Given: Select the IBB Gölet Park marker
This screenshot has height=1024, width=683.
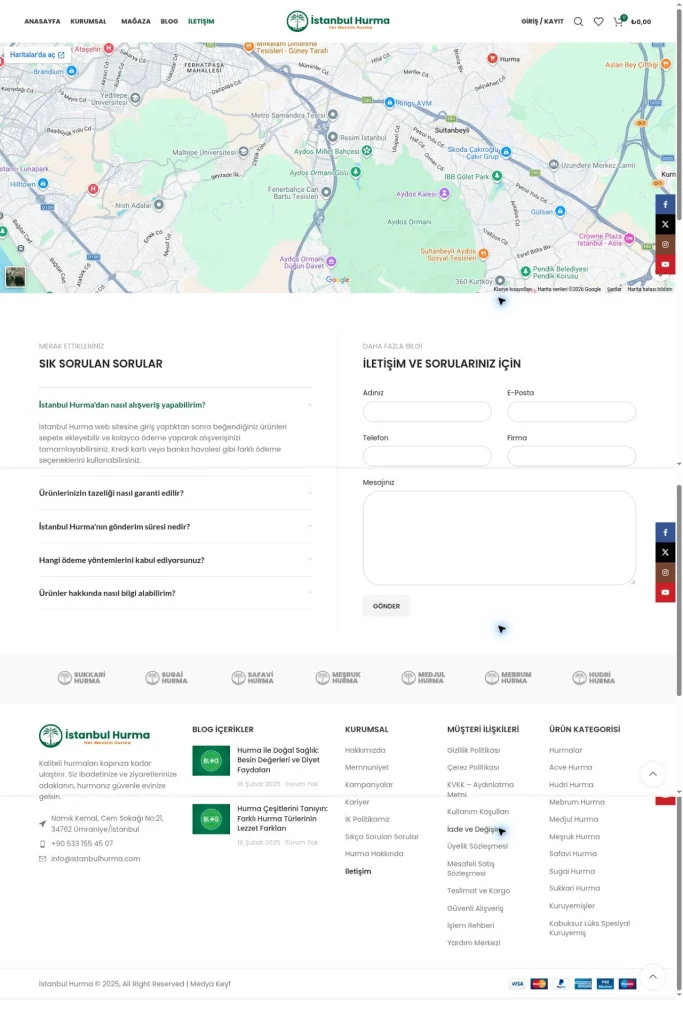Looking at the screenshot, I should (x=498, y=176).
